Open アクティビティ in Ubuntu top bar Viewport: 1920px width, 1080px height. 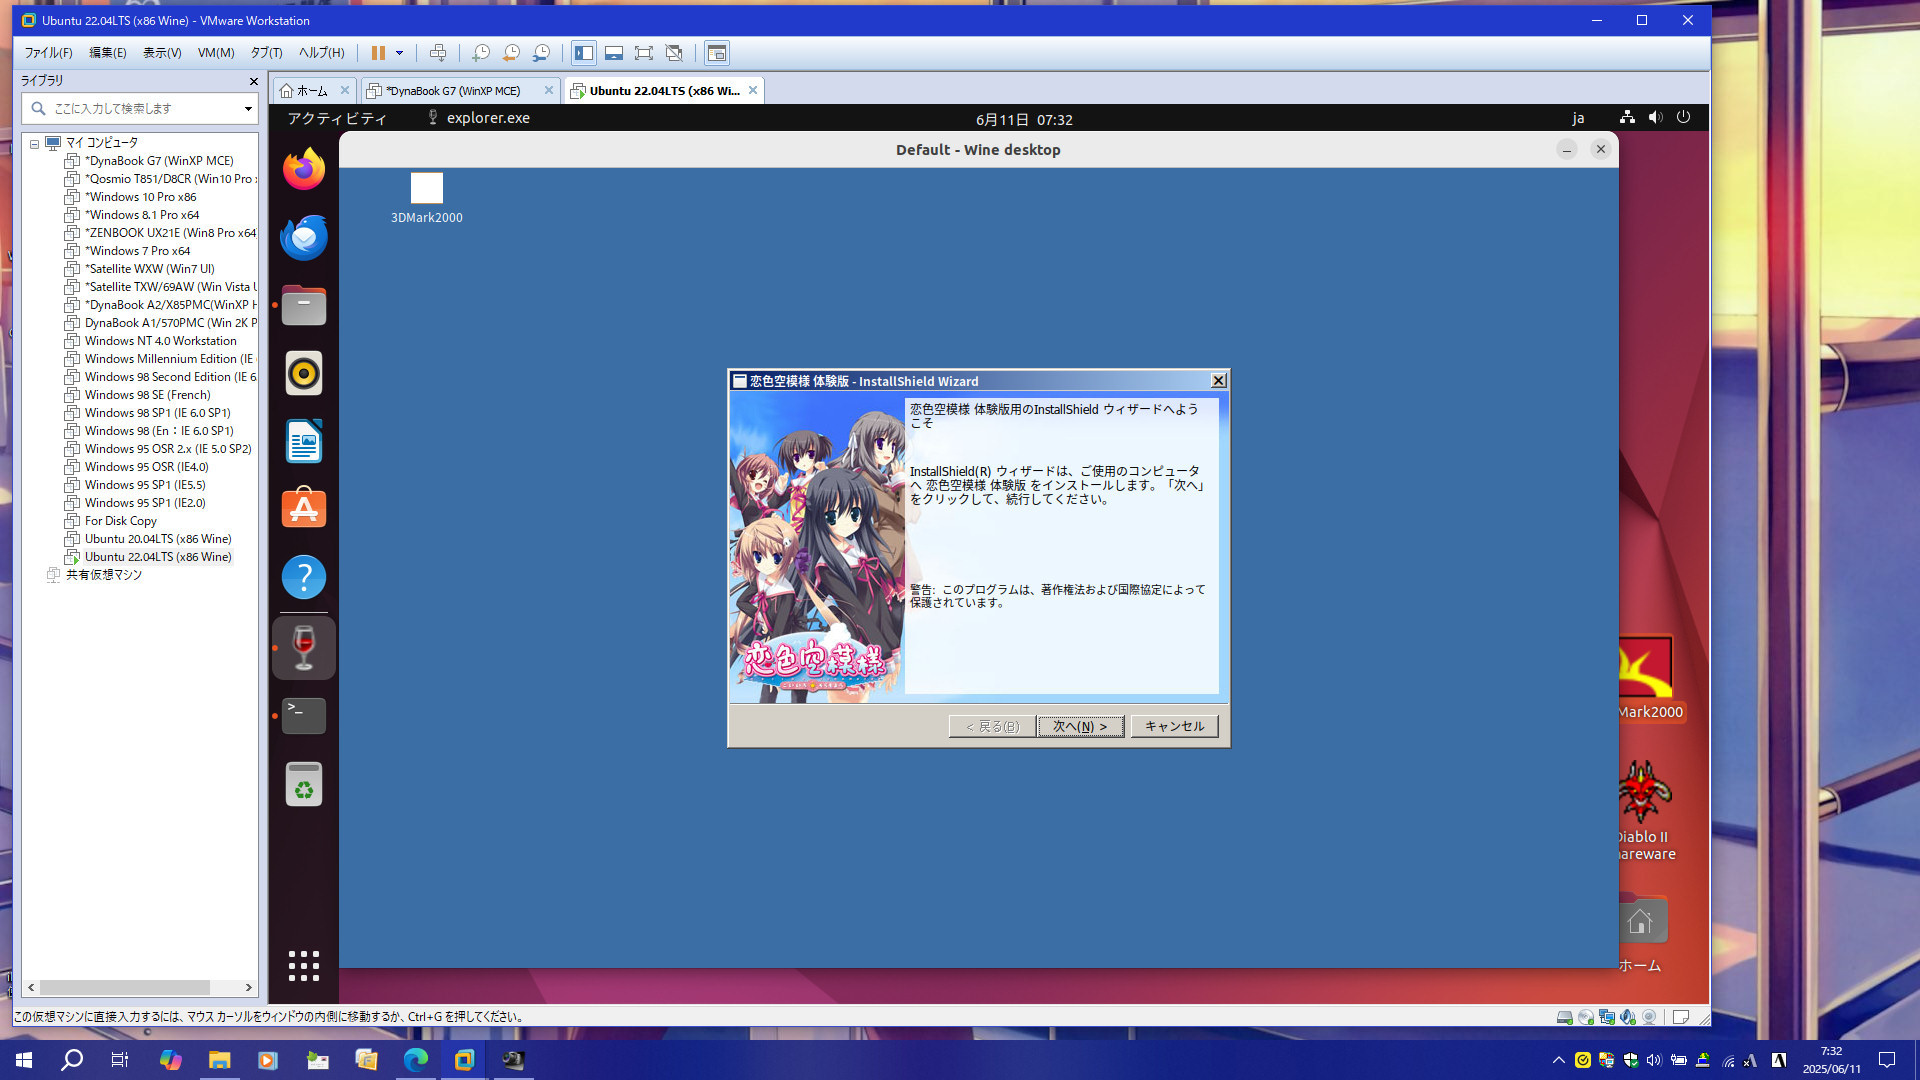[x=337, y=118]
